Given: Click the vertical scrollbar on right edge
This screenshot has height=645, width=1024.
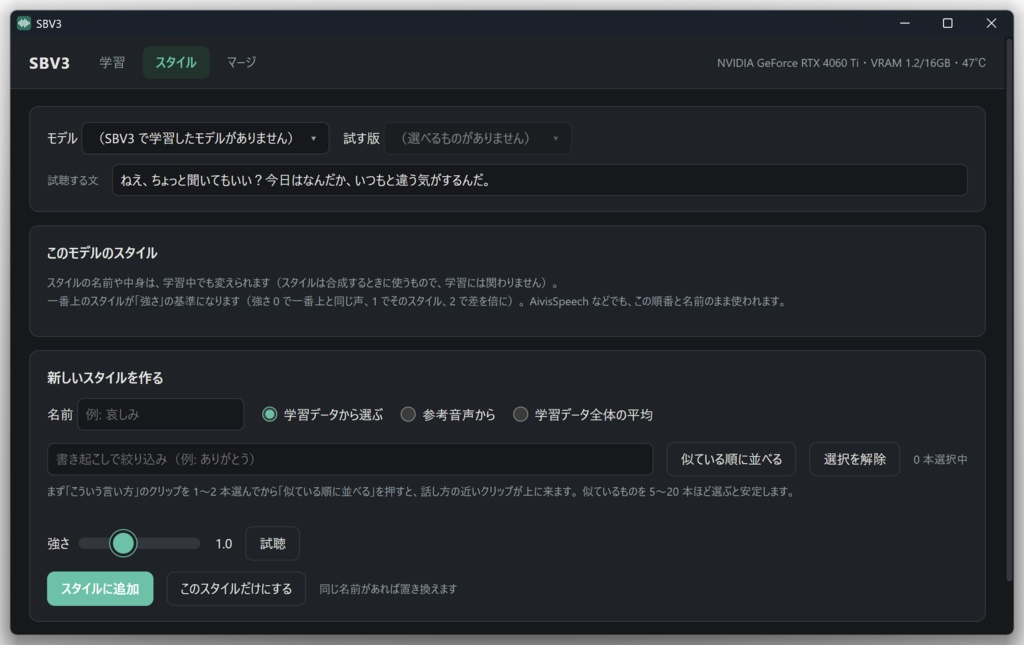Looking at the screenshot, I should coord(1009,310).
